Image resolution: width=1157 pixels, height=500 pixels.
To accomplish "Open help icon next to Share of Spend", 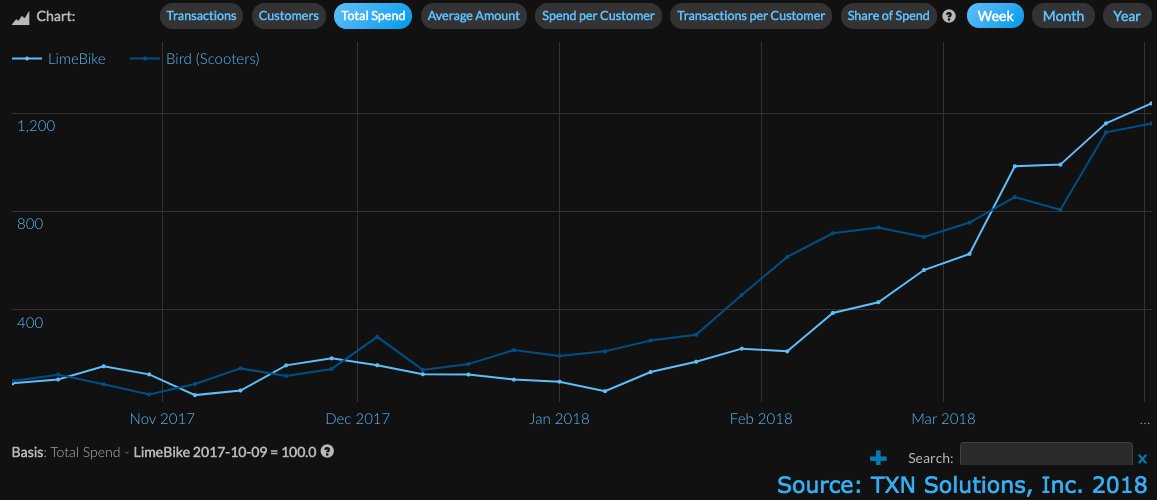I will click(949, 15).
